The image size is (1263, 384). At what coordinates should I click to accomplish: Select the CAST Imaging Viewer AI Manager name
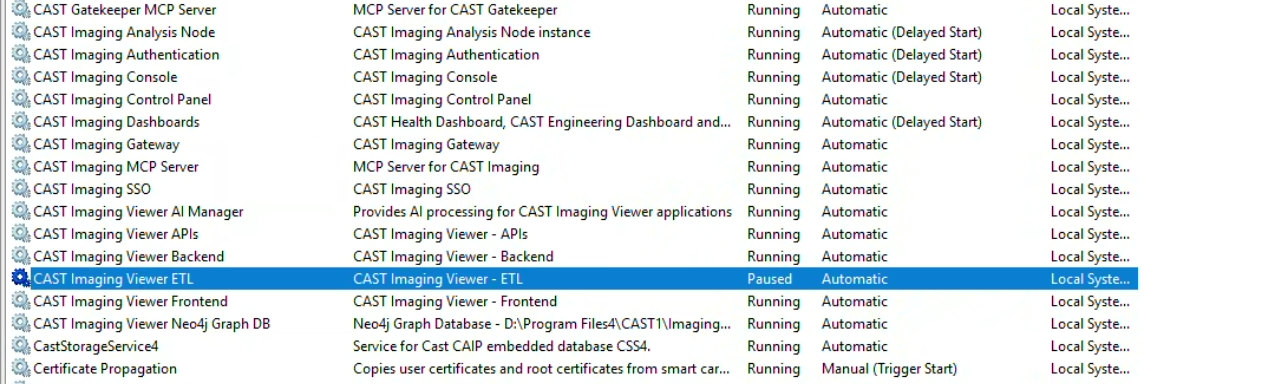(138, 212)
